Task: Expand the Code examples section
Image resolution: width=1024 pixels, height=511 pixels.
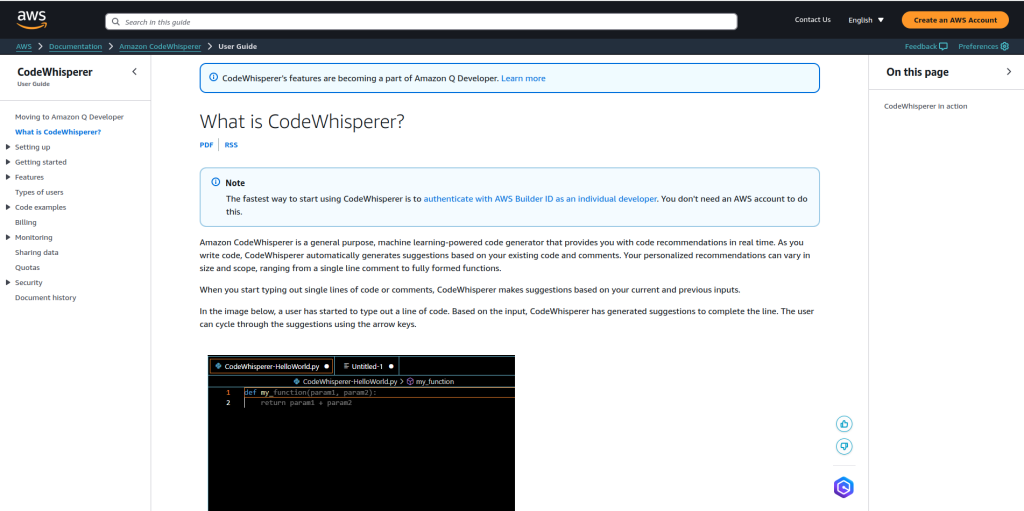Action: click(9, 207)
